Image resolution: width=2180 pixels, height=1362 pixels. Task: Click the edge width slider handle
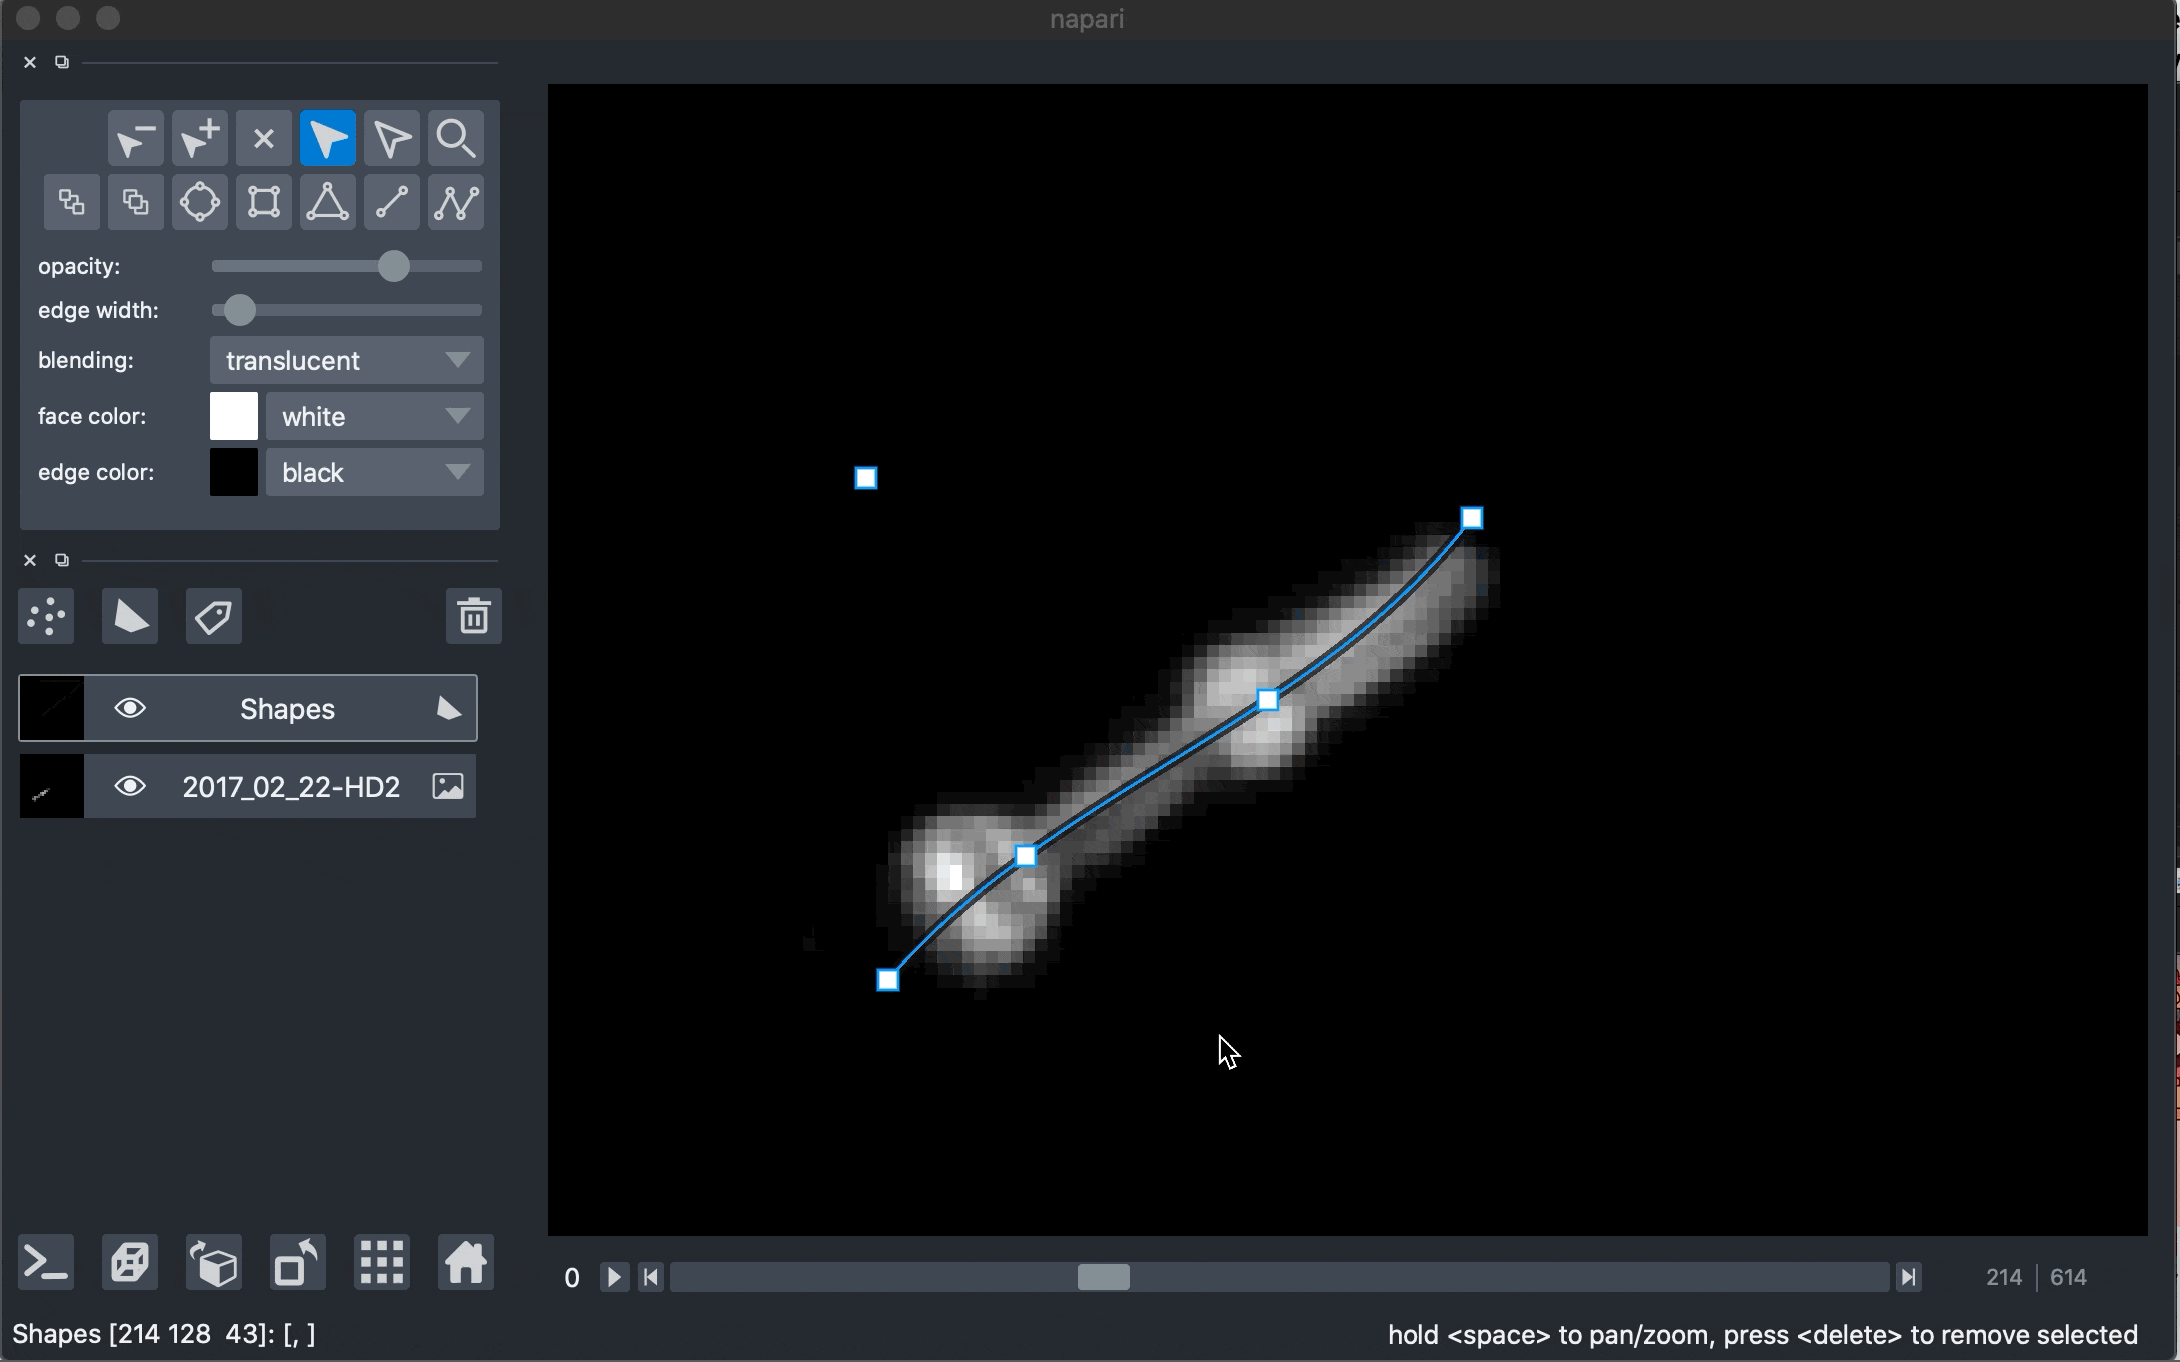(239, 310)
